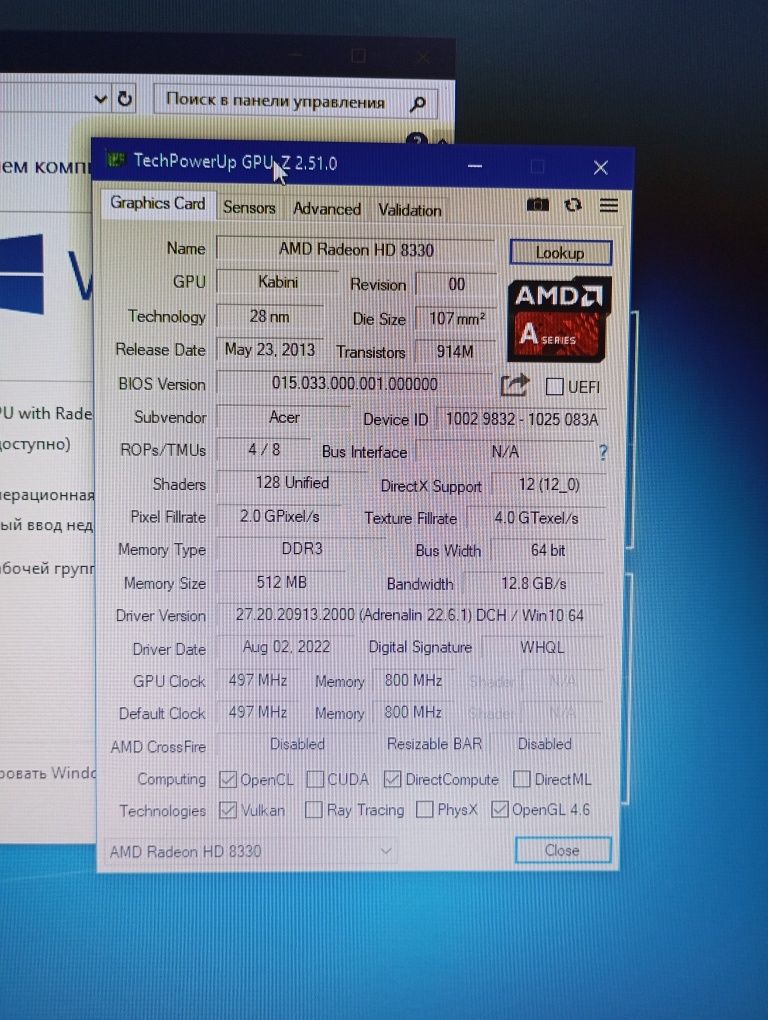Click the Driver Version value field
Screen dimensions: 768x1020
410,615
